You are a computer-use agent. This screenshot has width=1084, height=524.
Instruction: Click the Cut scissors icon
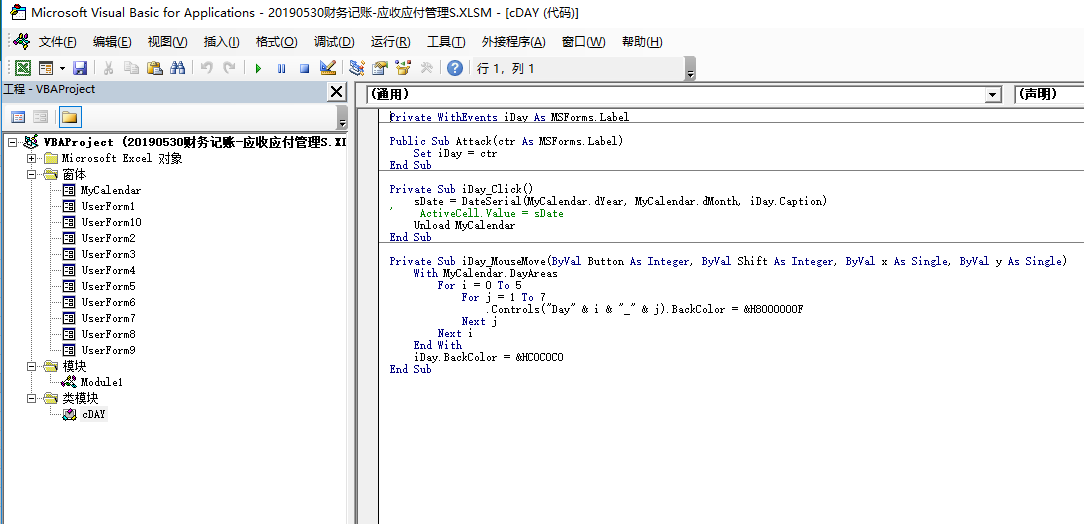[108, 68]
